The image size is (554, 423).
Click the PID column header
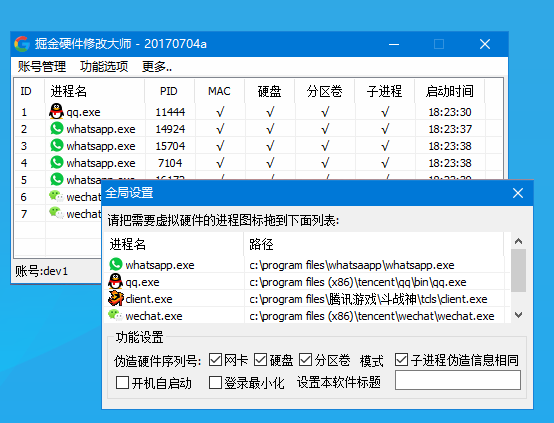click(x=169, y=91)
